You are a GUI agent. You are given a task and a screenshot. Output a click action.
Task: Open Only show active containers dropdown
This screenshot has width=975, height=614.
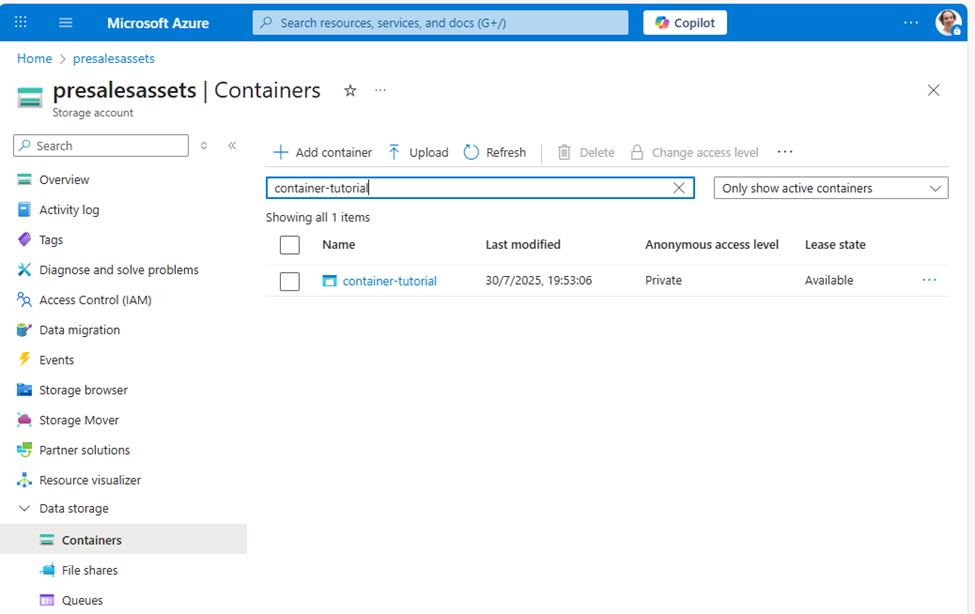(831, 188)
